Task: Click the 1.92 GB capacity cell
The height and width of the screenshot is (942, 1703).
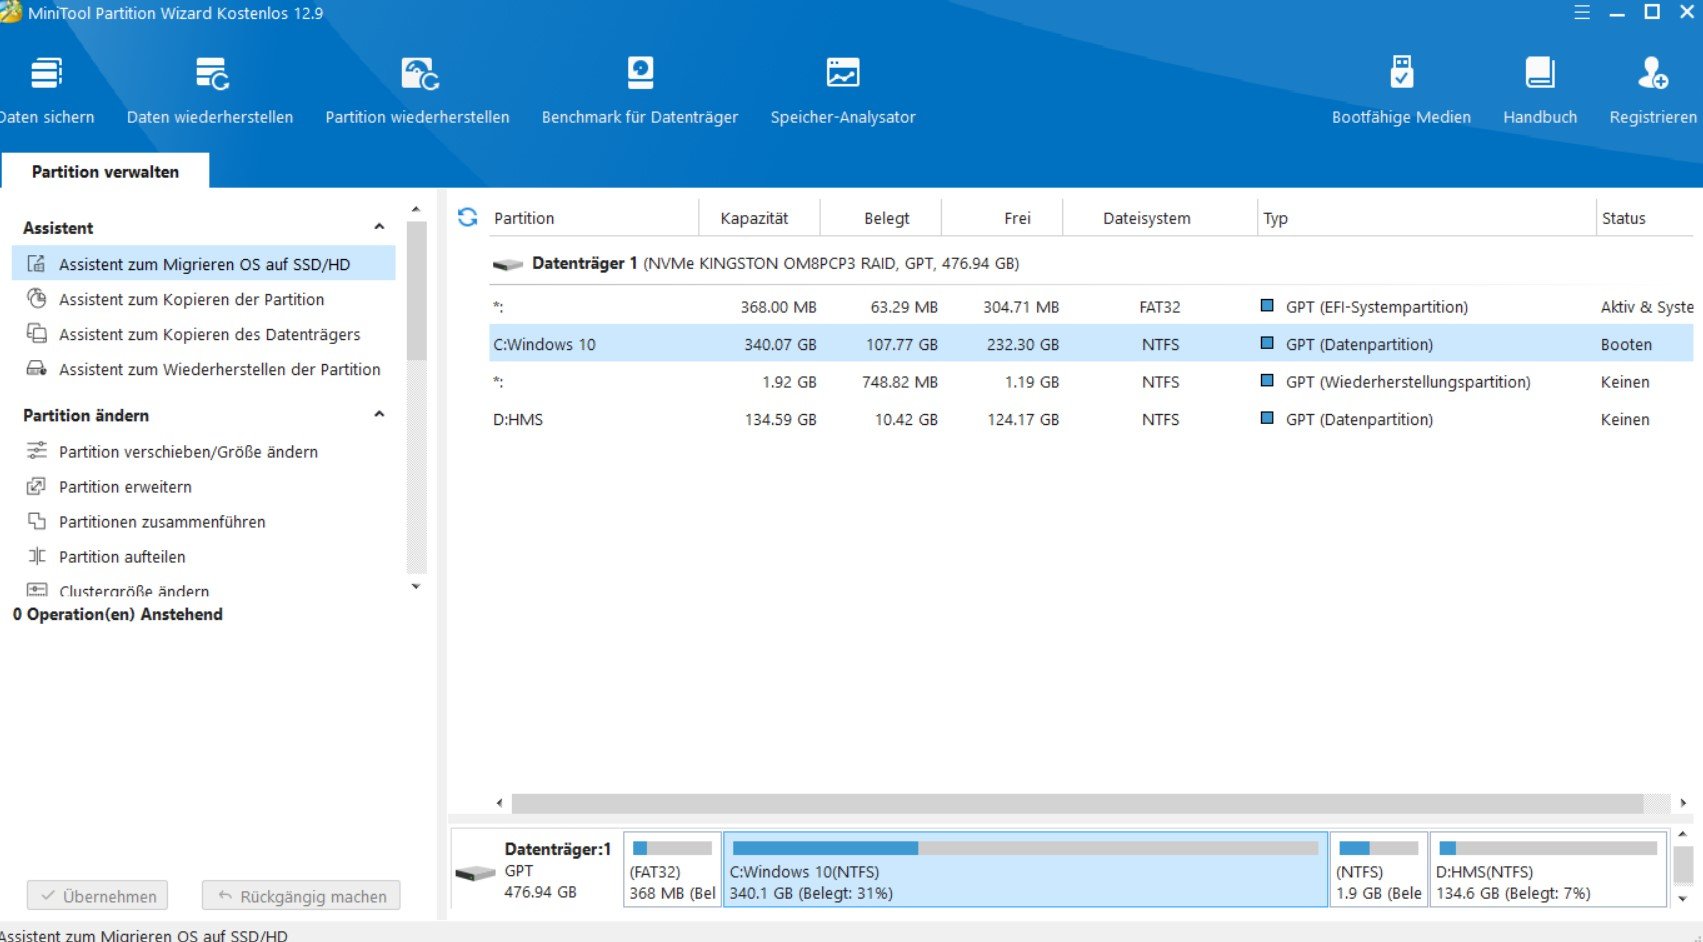Action: [x=789, y=382]
